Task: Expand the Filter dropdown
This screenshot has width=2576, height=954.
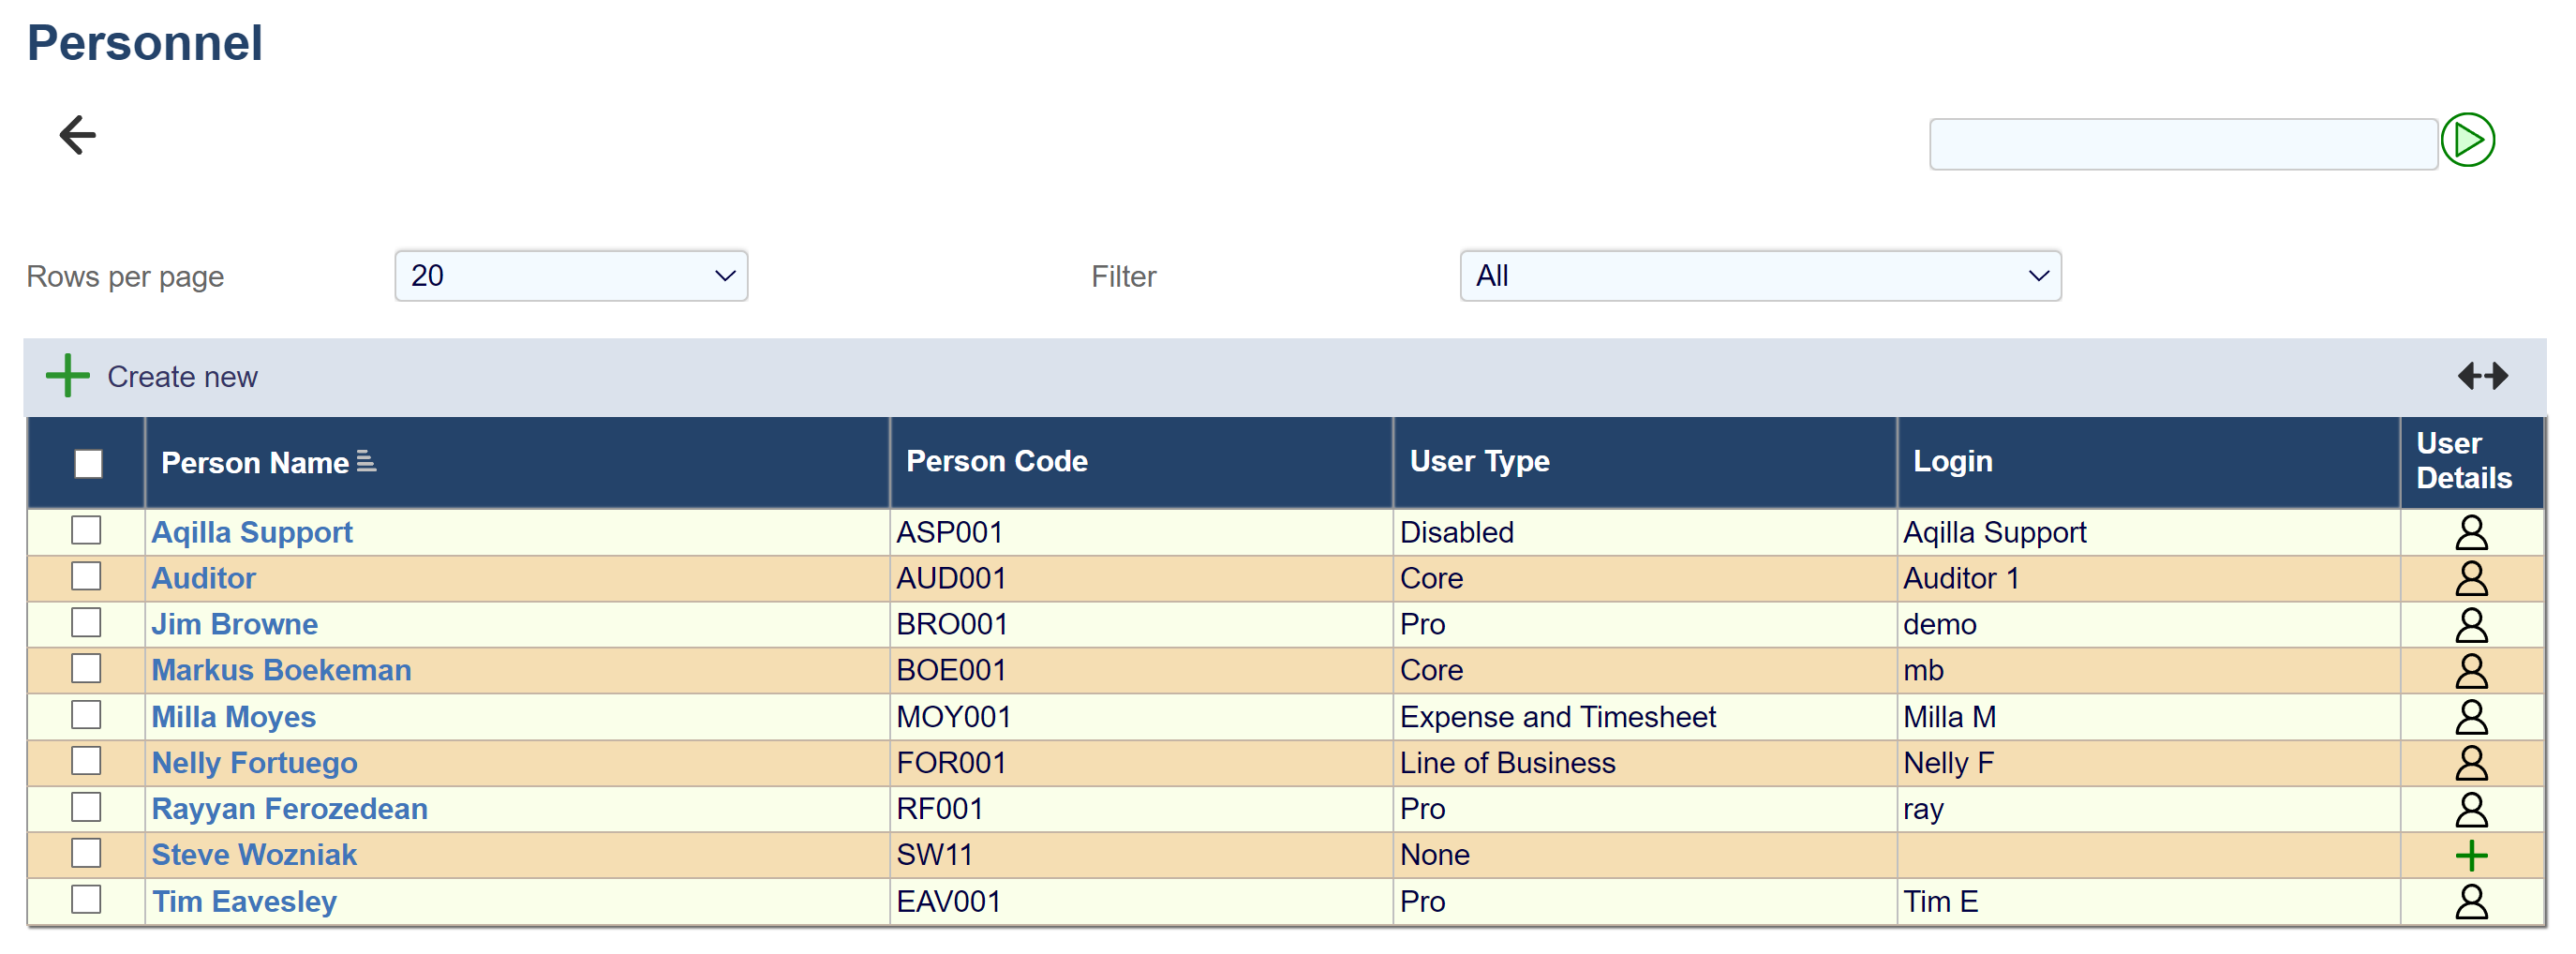Action: pyautogui.click(x=1759, y=276)
